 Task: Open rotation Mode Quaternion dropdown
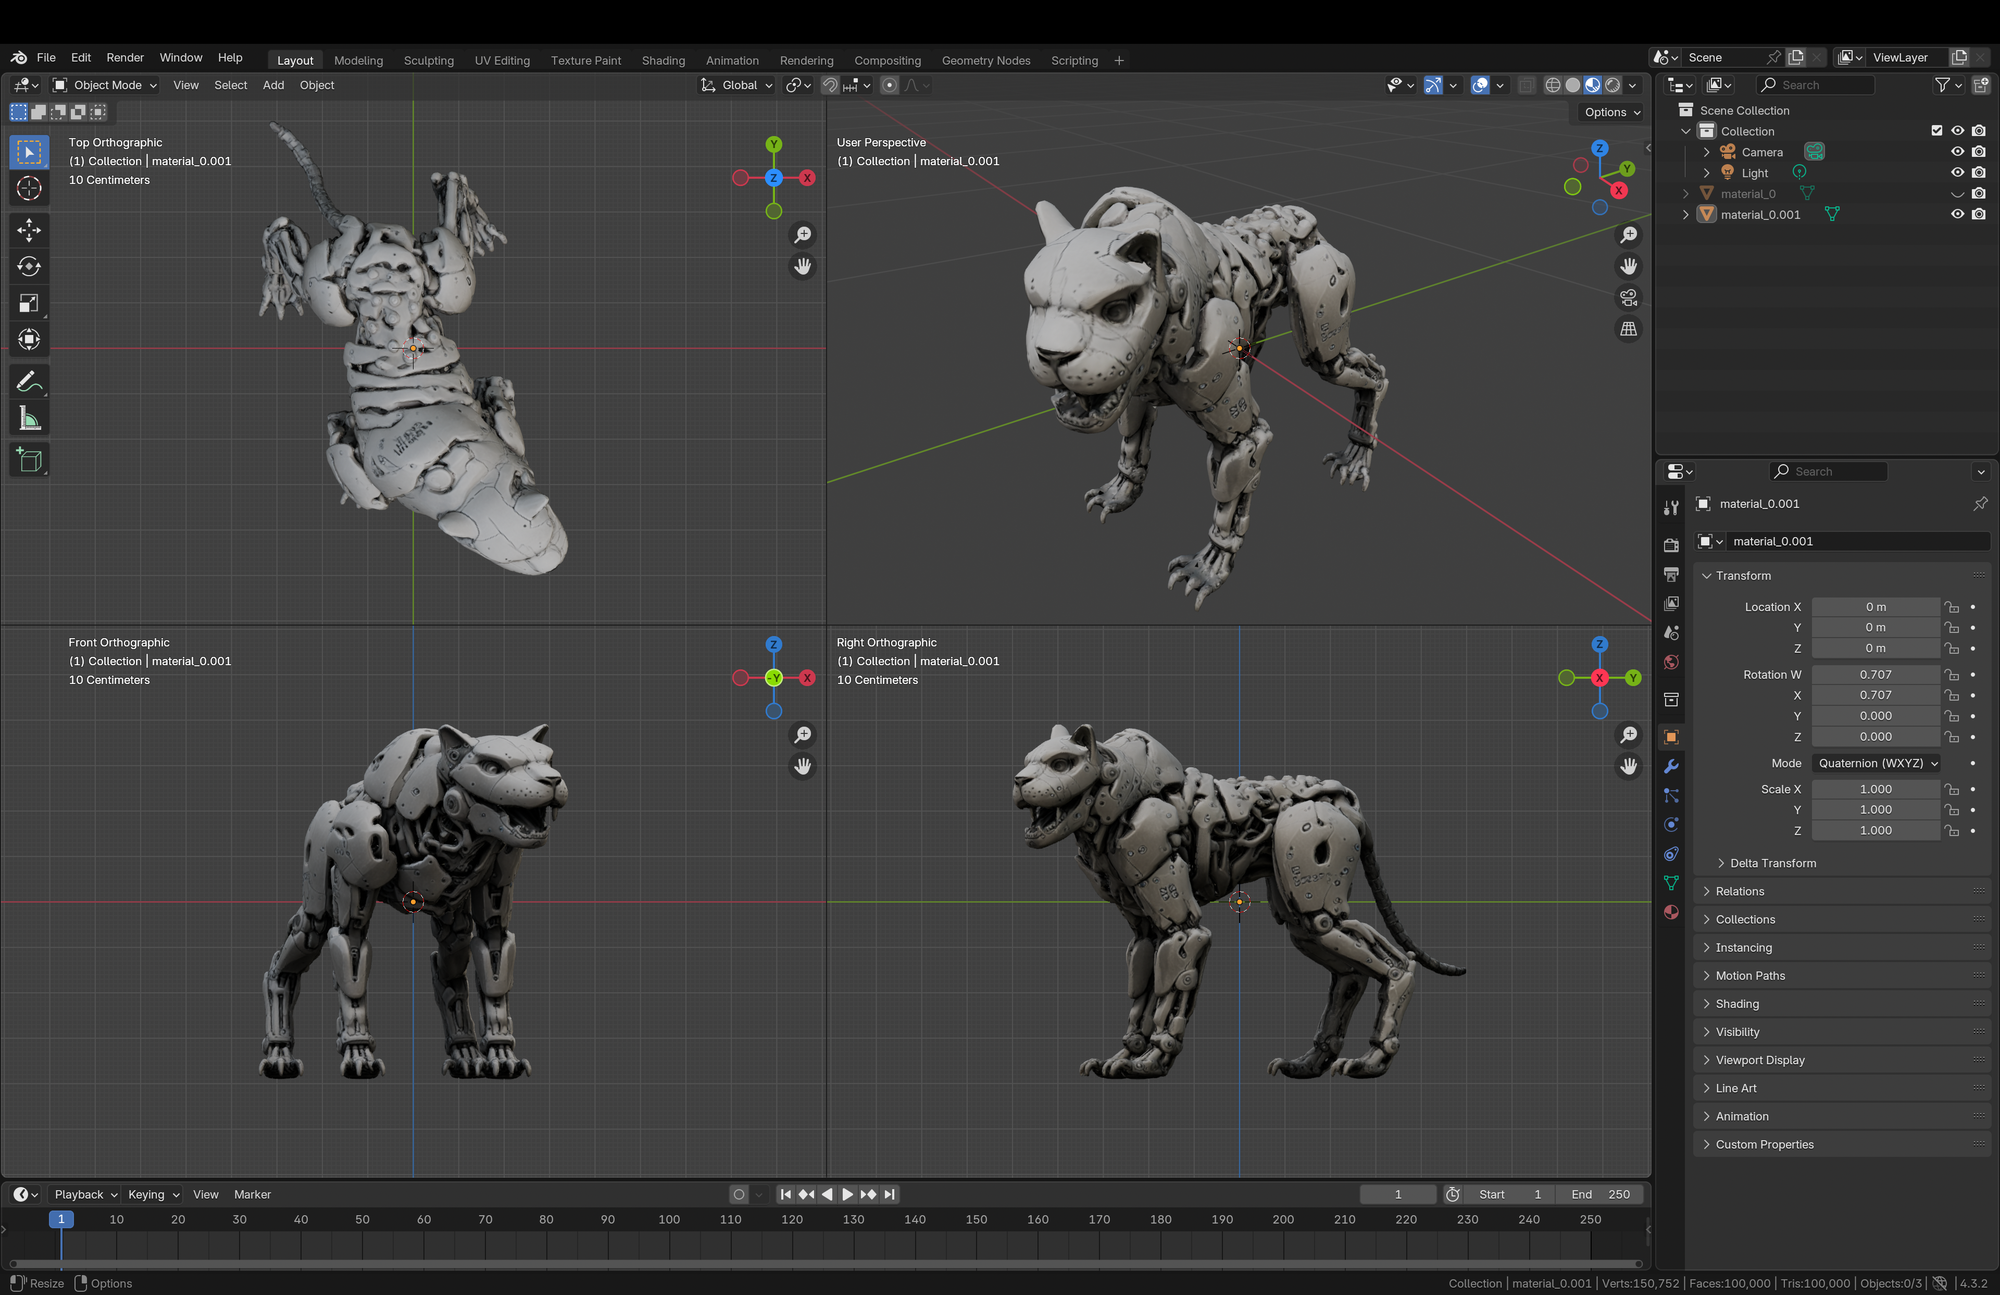pos(1877,763)
